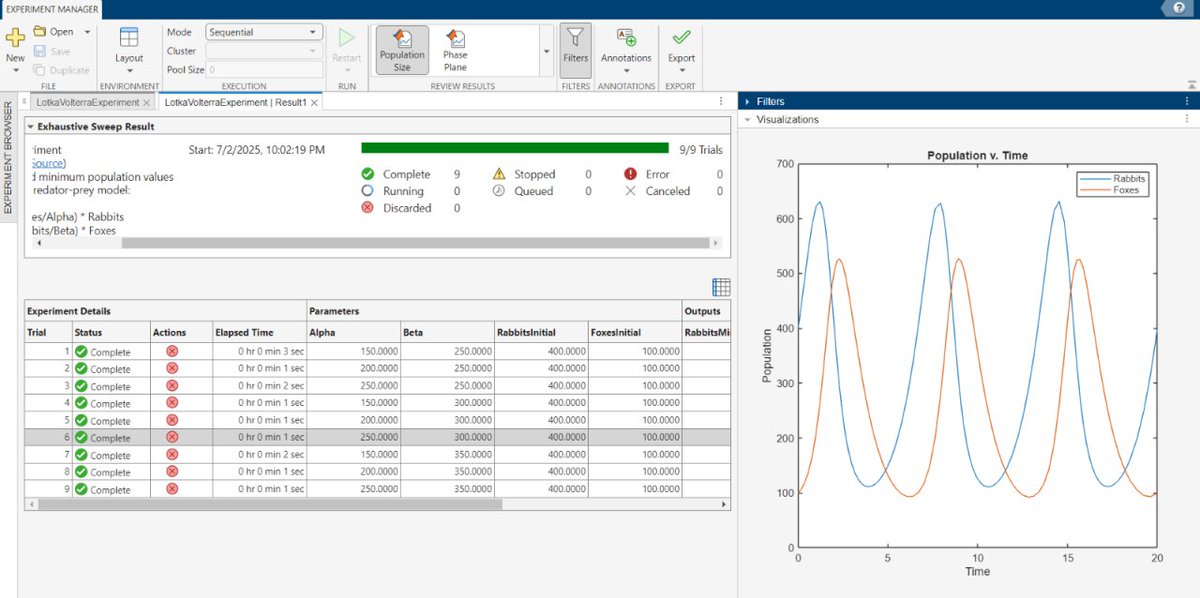Discard trial 1 using red X icon
The image size is (1200, 598).
click(x=172, y=352)
